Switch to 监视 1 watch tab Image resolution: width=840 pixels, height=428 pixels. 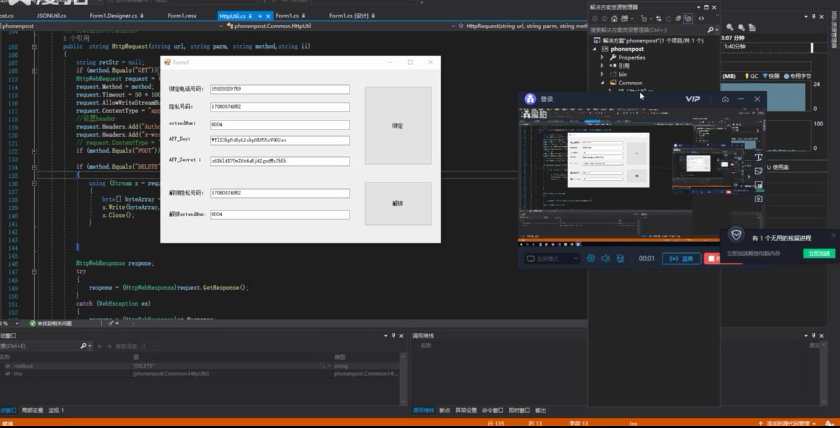(x=56, y=410)
